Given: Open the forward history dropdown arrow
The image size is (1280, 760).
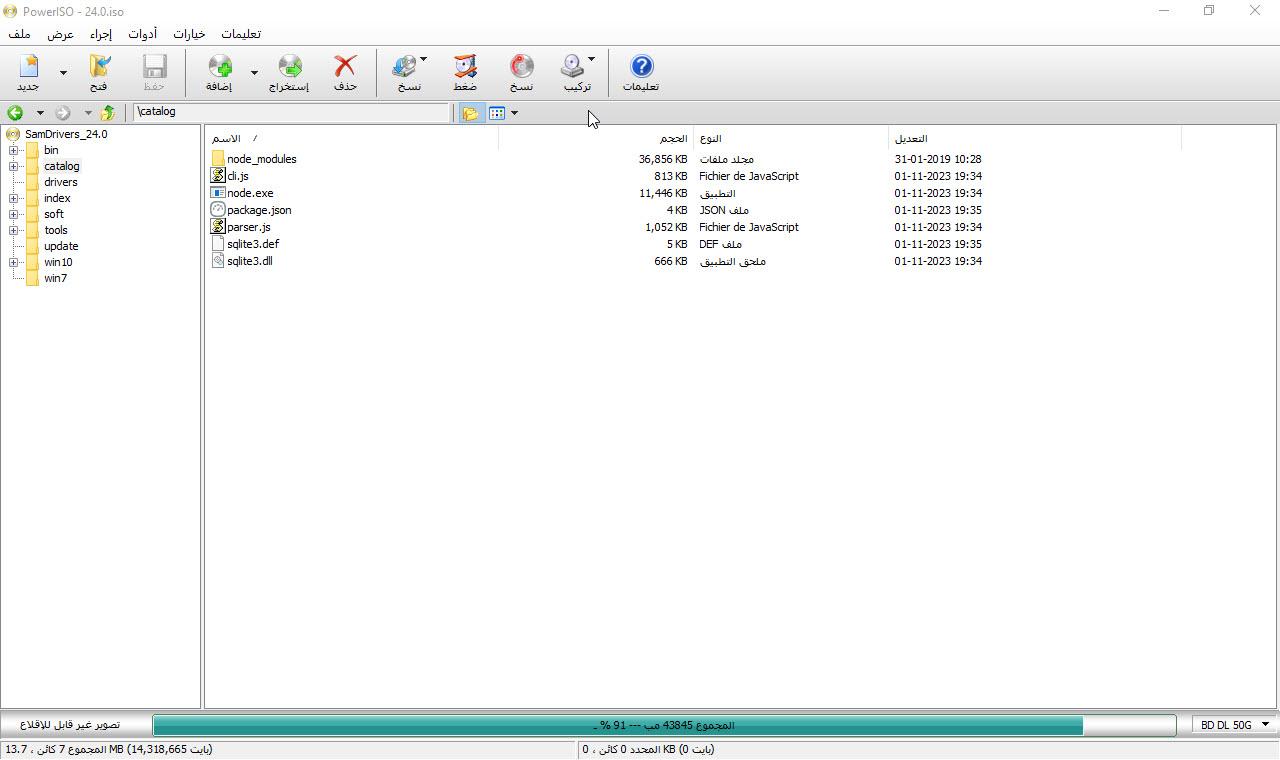Looking at the screenshot, I should click(88, 113).
